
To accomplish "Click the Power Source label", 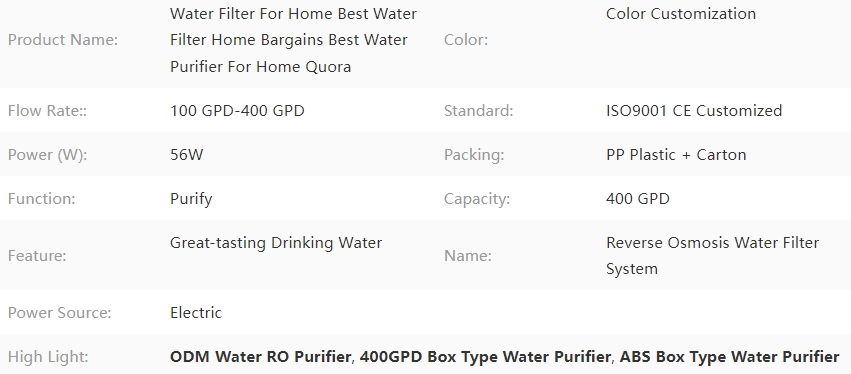I will tap(60, 313).
